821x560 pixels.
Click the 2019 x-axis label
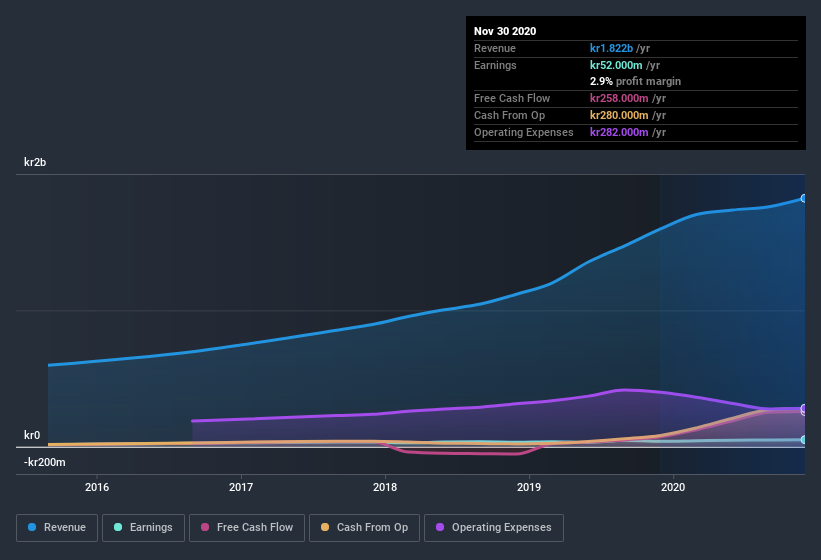[529, 487]
